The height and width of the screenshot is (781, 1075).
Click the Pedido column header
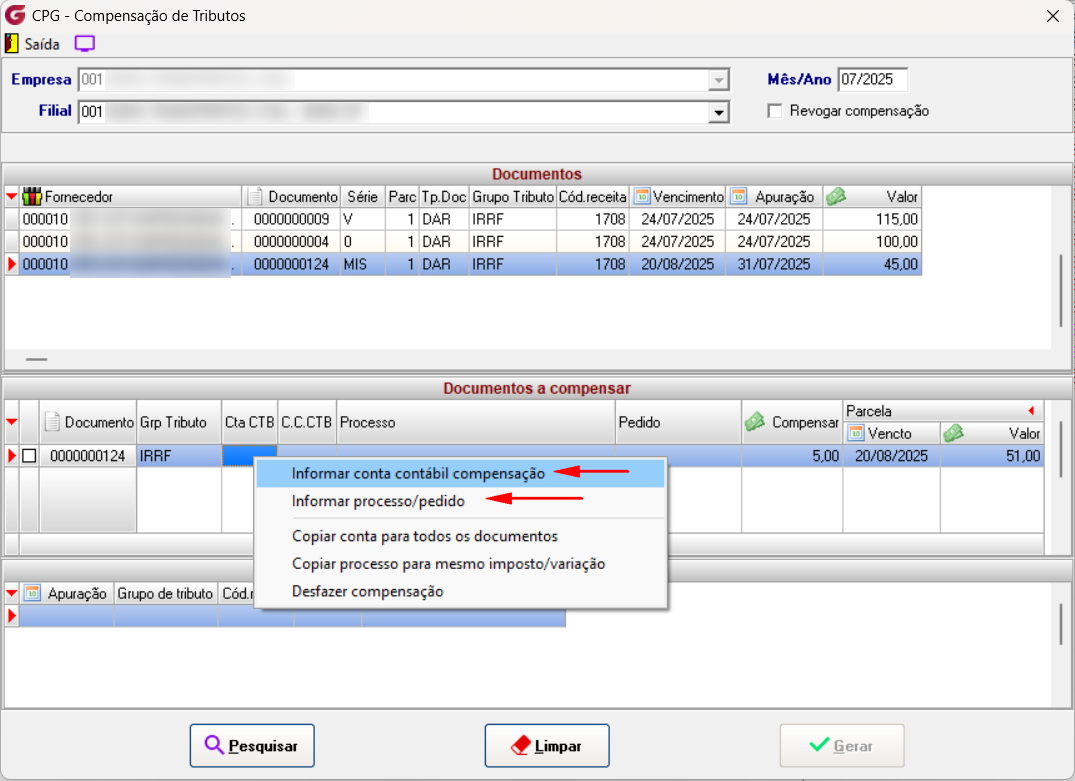(x=678, y=422)
